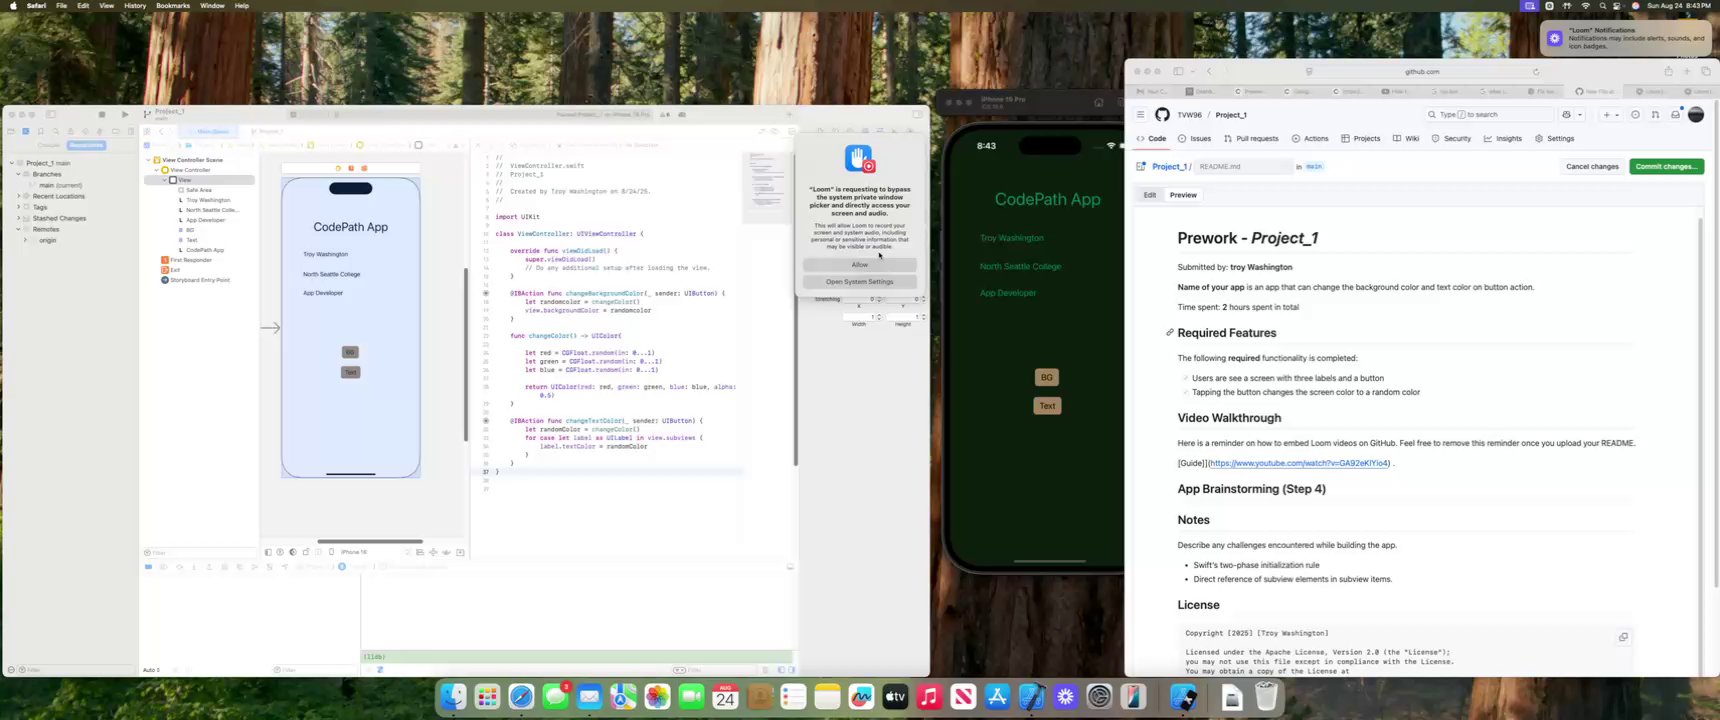Screen dimensions: 1720x720
Task: Open the GitHub notifications inbox icon
Action: click(x=1676, y=115)
